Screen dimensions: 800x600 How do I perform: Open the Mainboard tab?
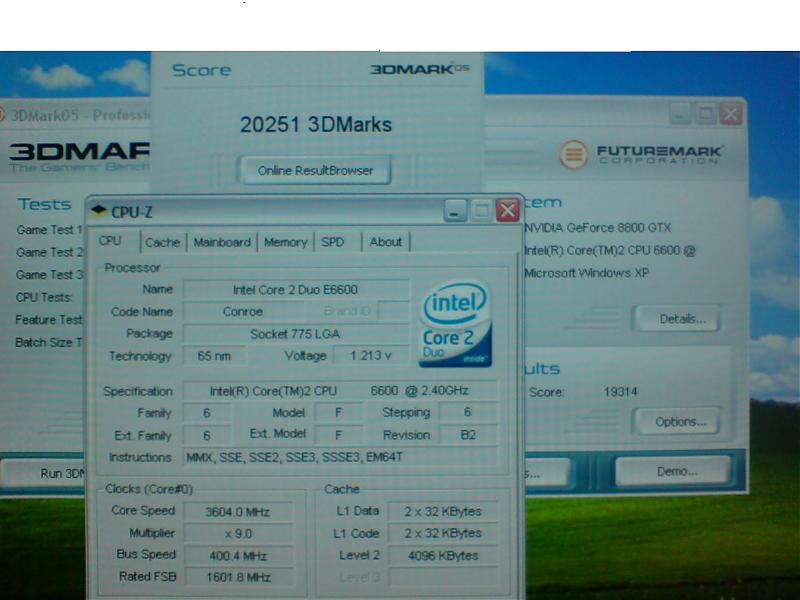[x=222, y=242]
